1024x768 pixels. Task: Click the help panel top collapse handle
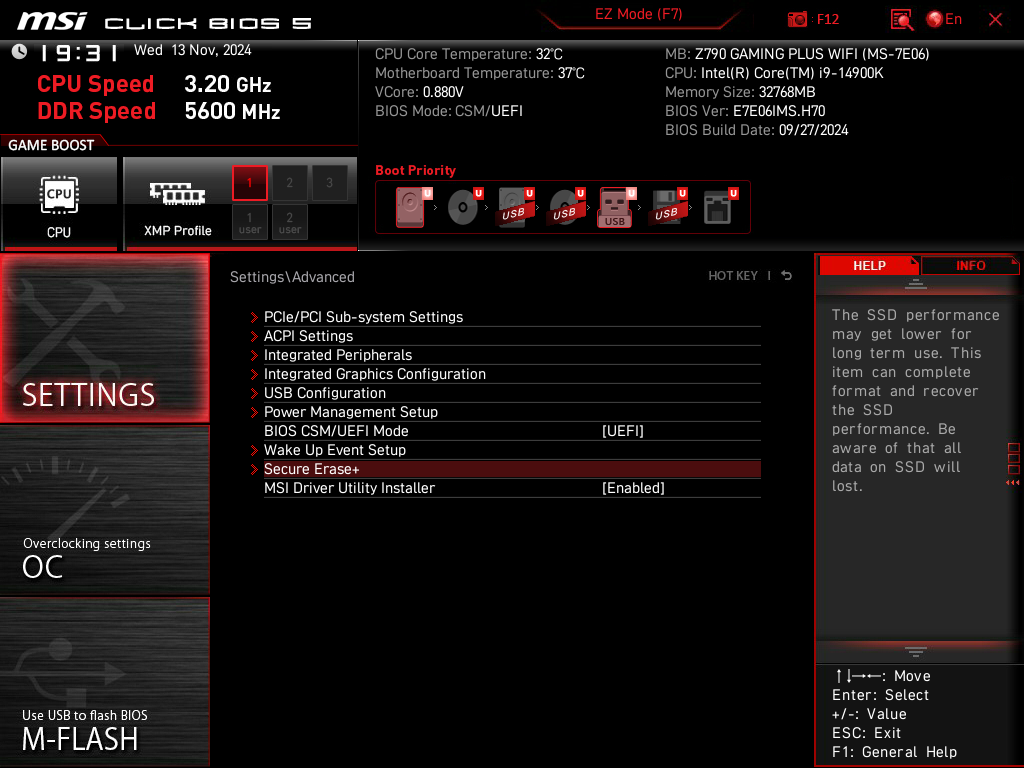pos(916,283)
